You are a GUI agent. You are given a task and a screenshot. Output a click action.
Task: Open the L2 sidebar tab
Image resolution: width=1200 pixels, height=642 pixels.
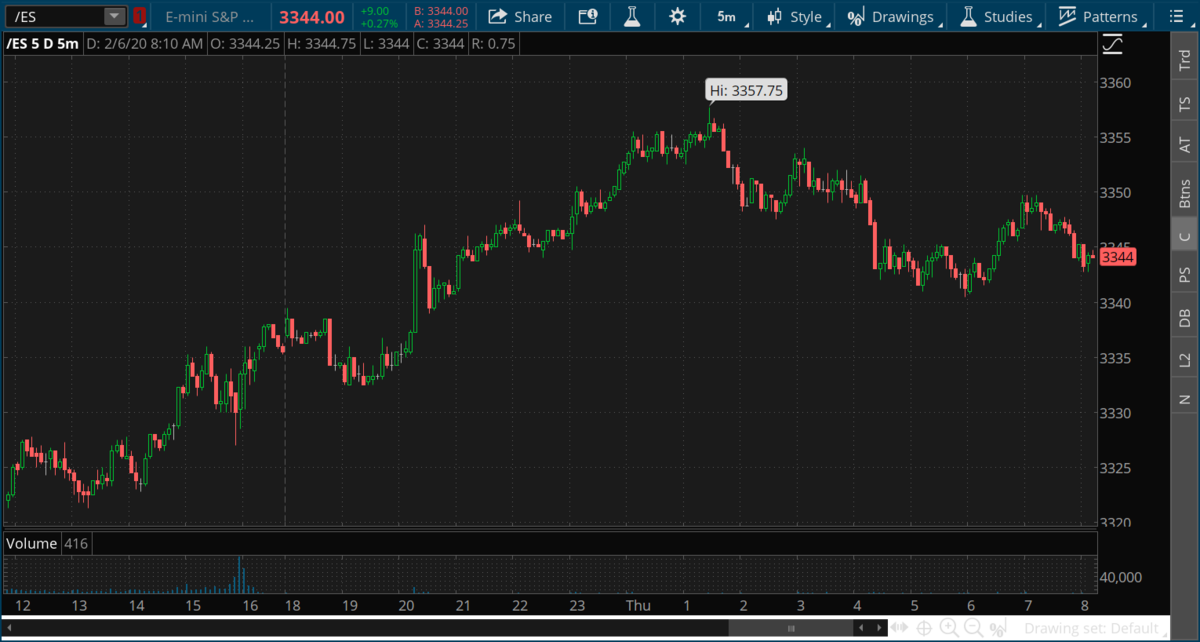(x=1185, y=359)
